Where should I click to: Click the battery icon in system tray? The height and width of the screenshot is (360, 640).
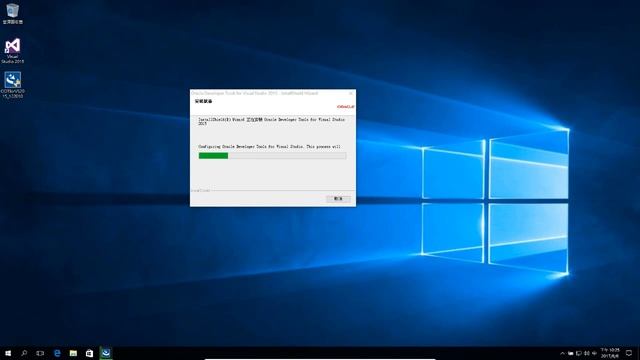pos(570,353)
